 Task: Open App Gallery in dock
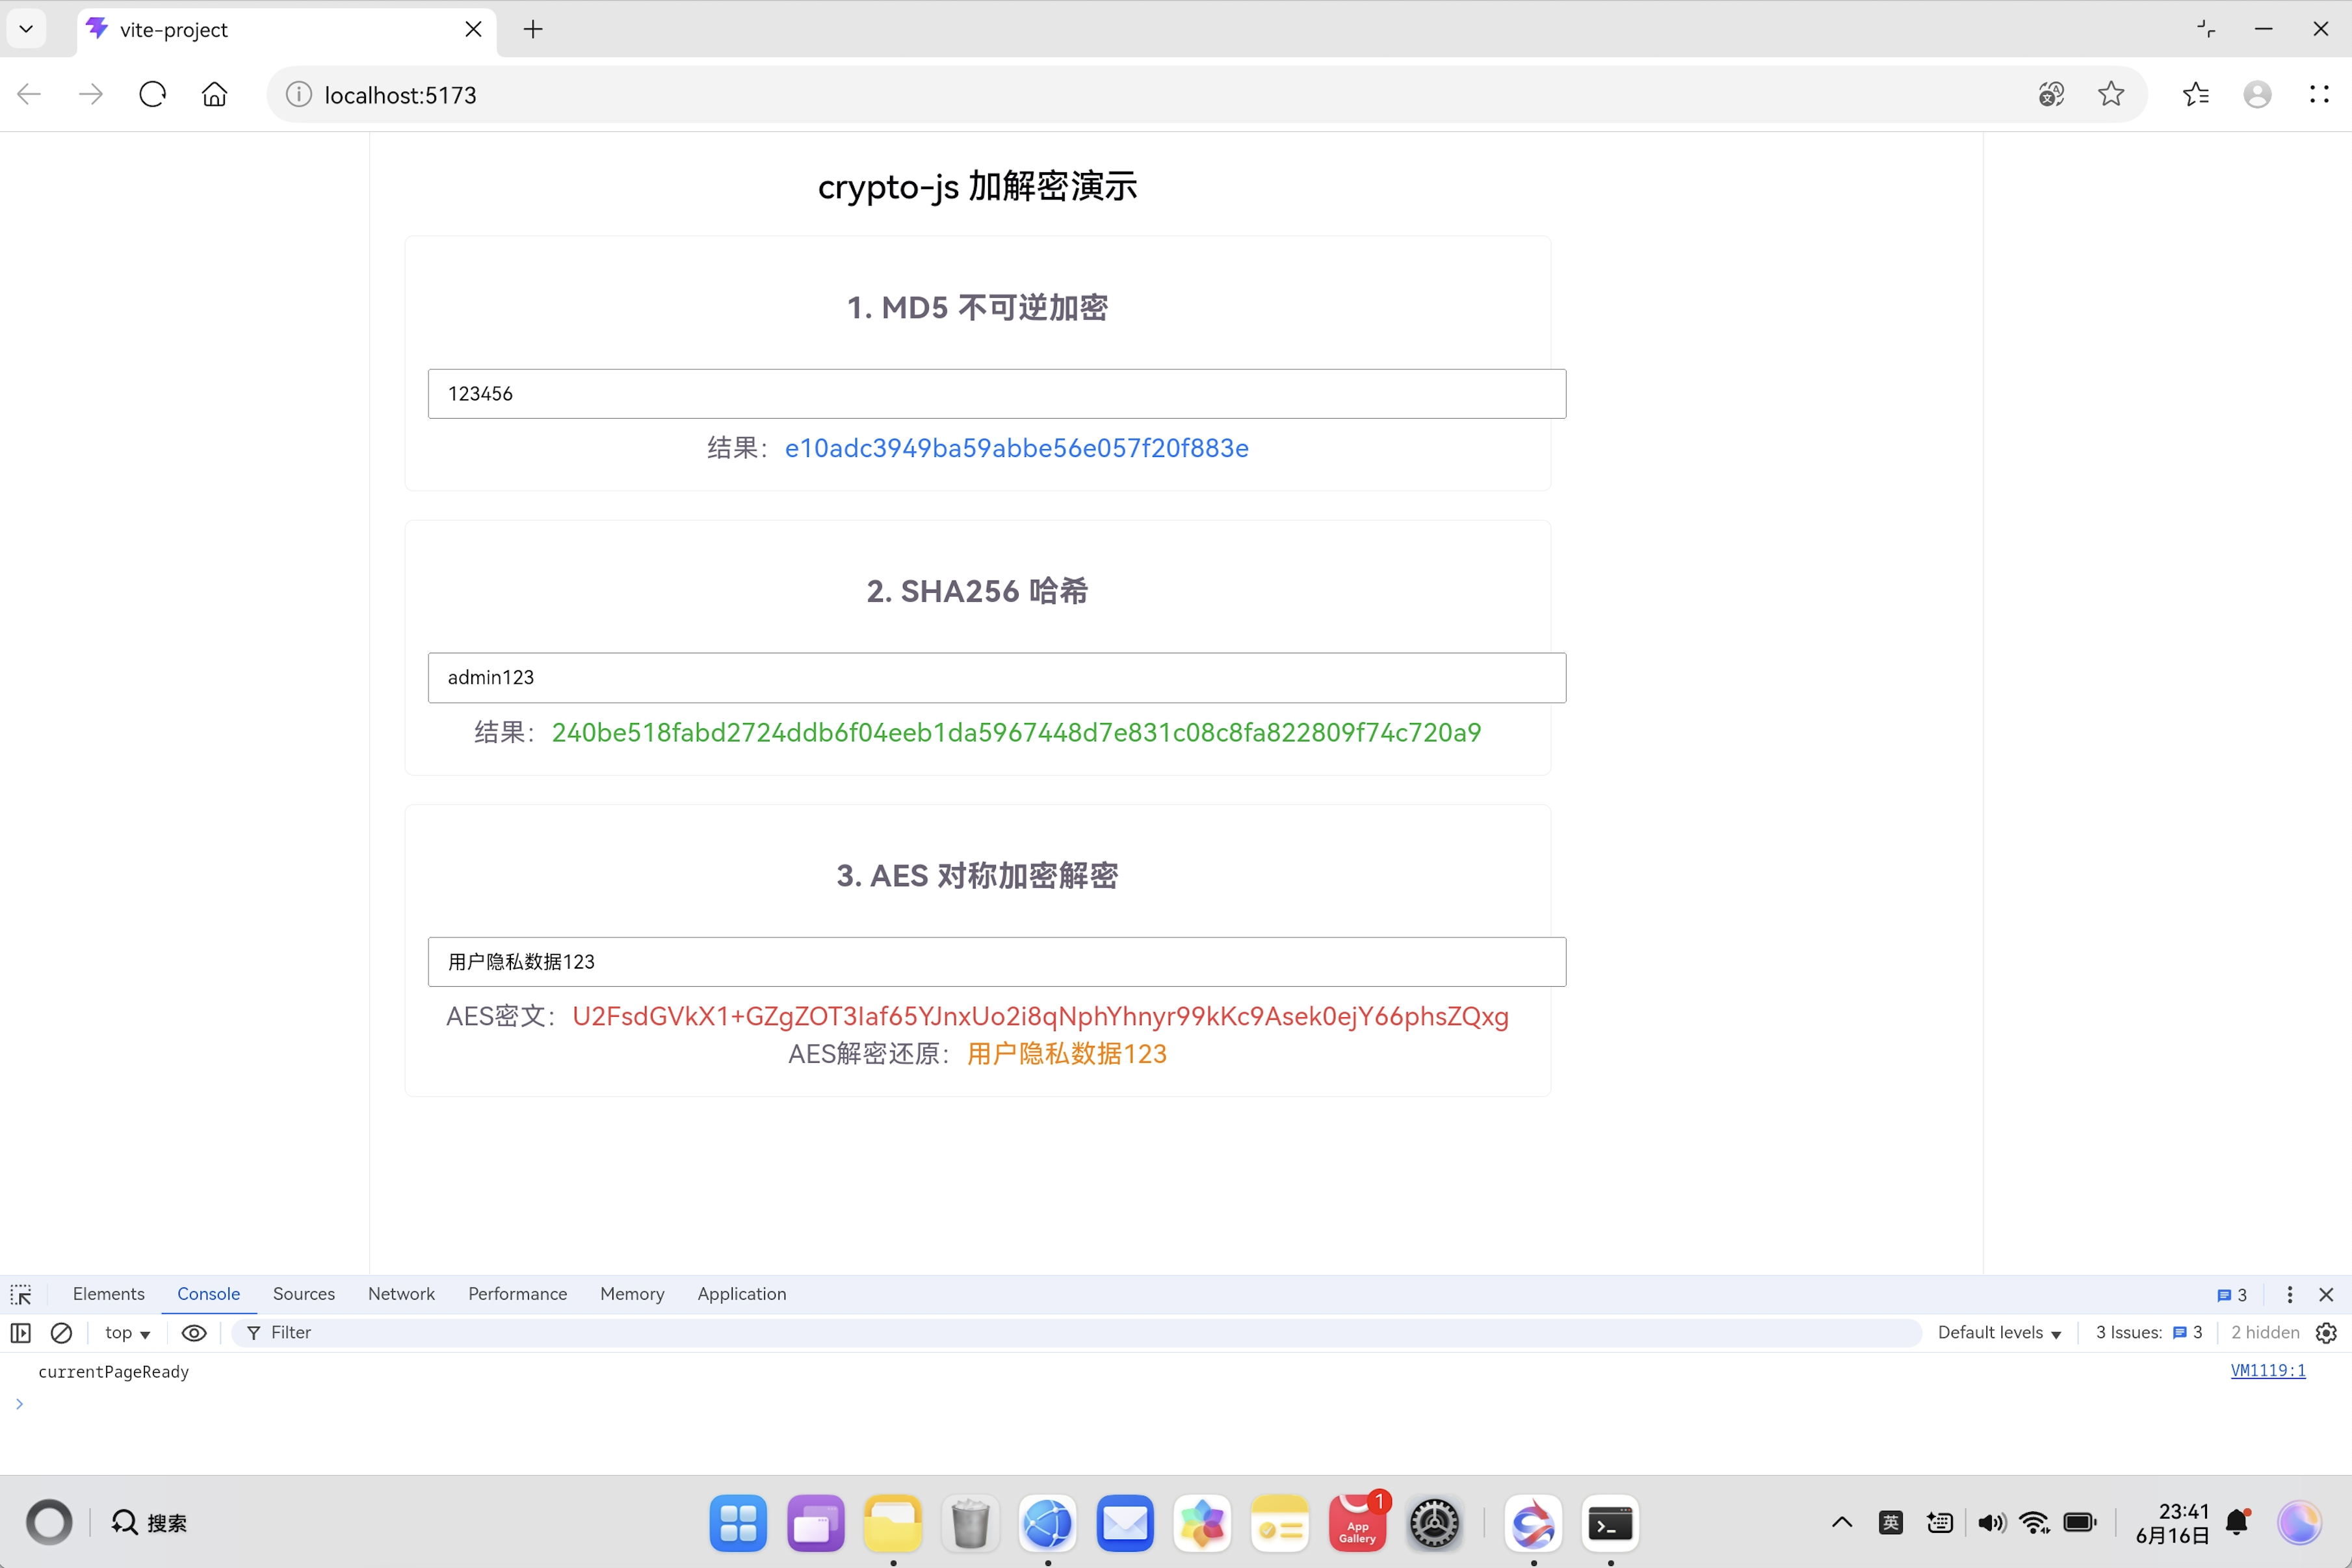pyautogui.click(x=1357, y=1522)
